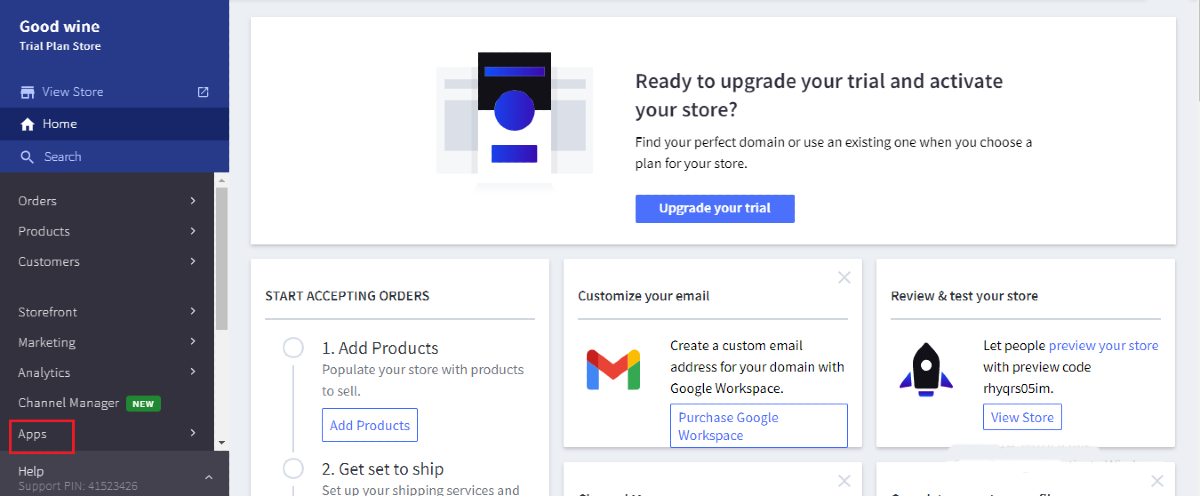Viewport: 1200px width, 496px height.
Task: Toggle the Add Products step circle
Action: [x=293, y=348]
